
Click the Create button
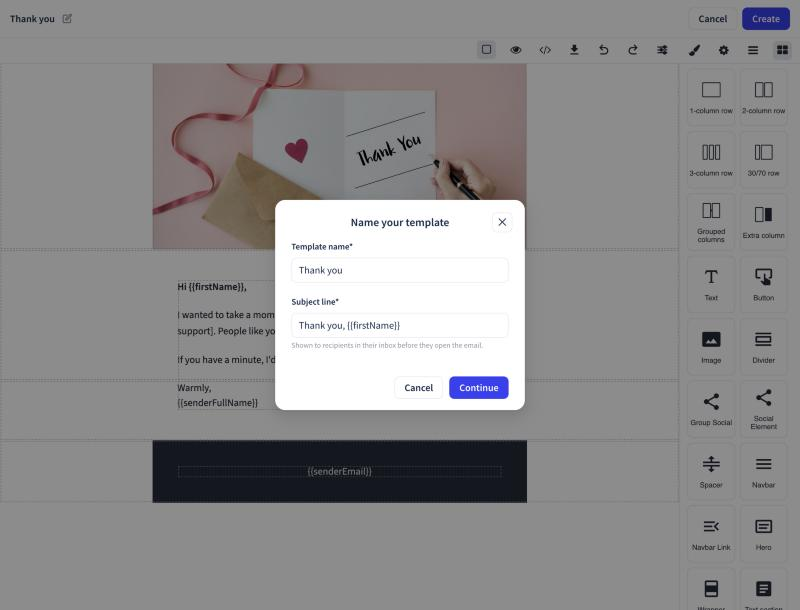766,19
